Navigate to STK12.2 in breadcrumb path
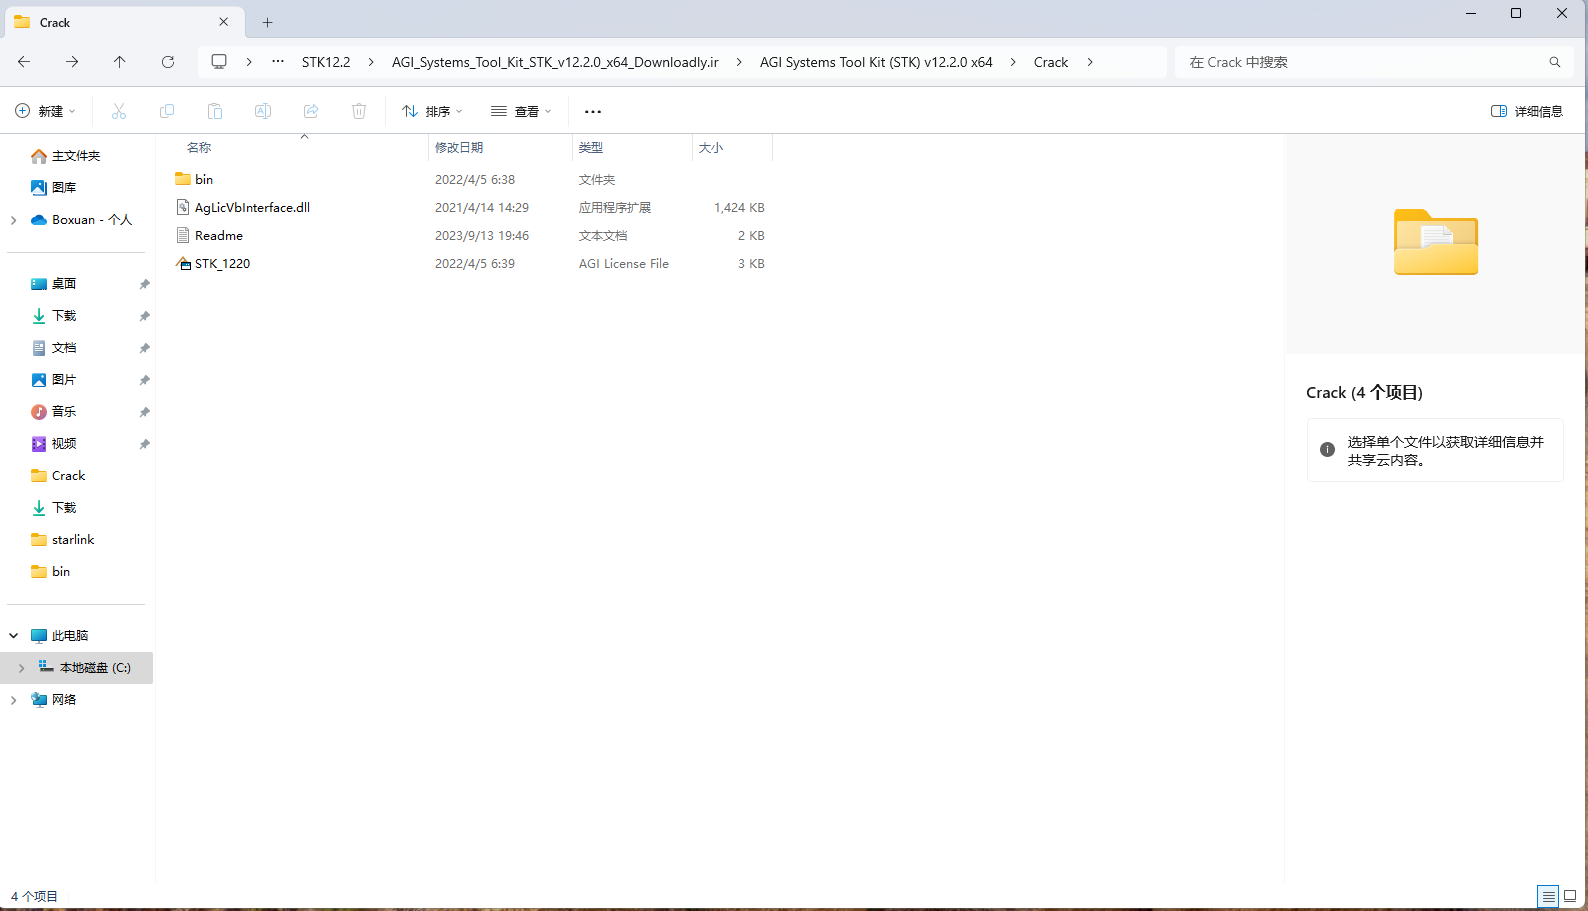Viewport: 1588px width, 911px height. coord(326,62)
